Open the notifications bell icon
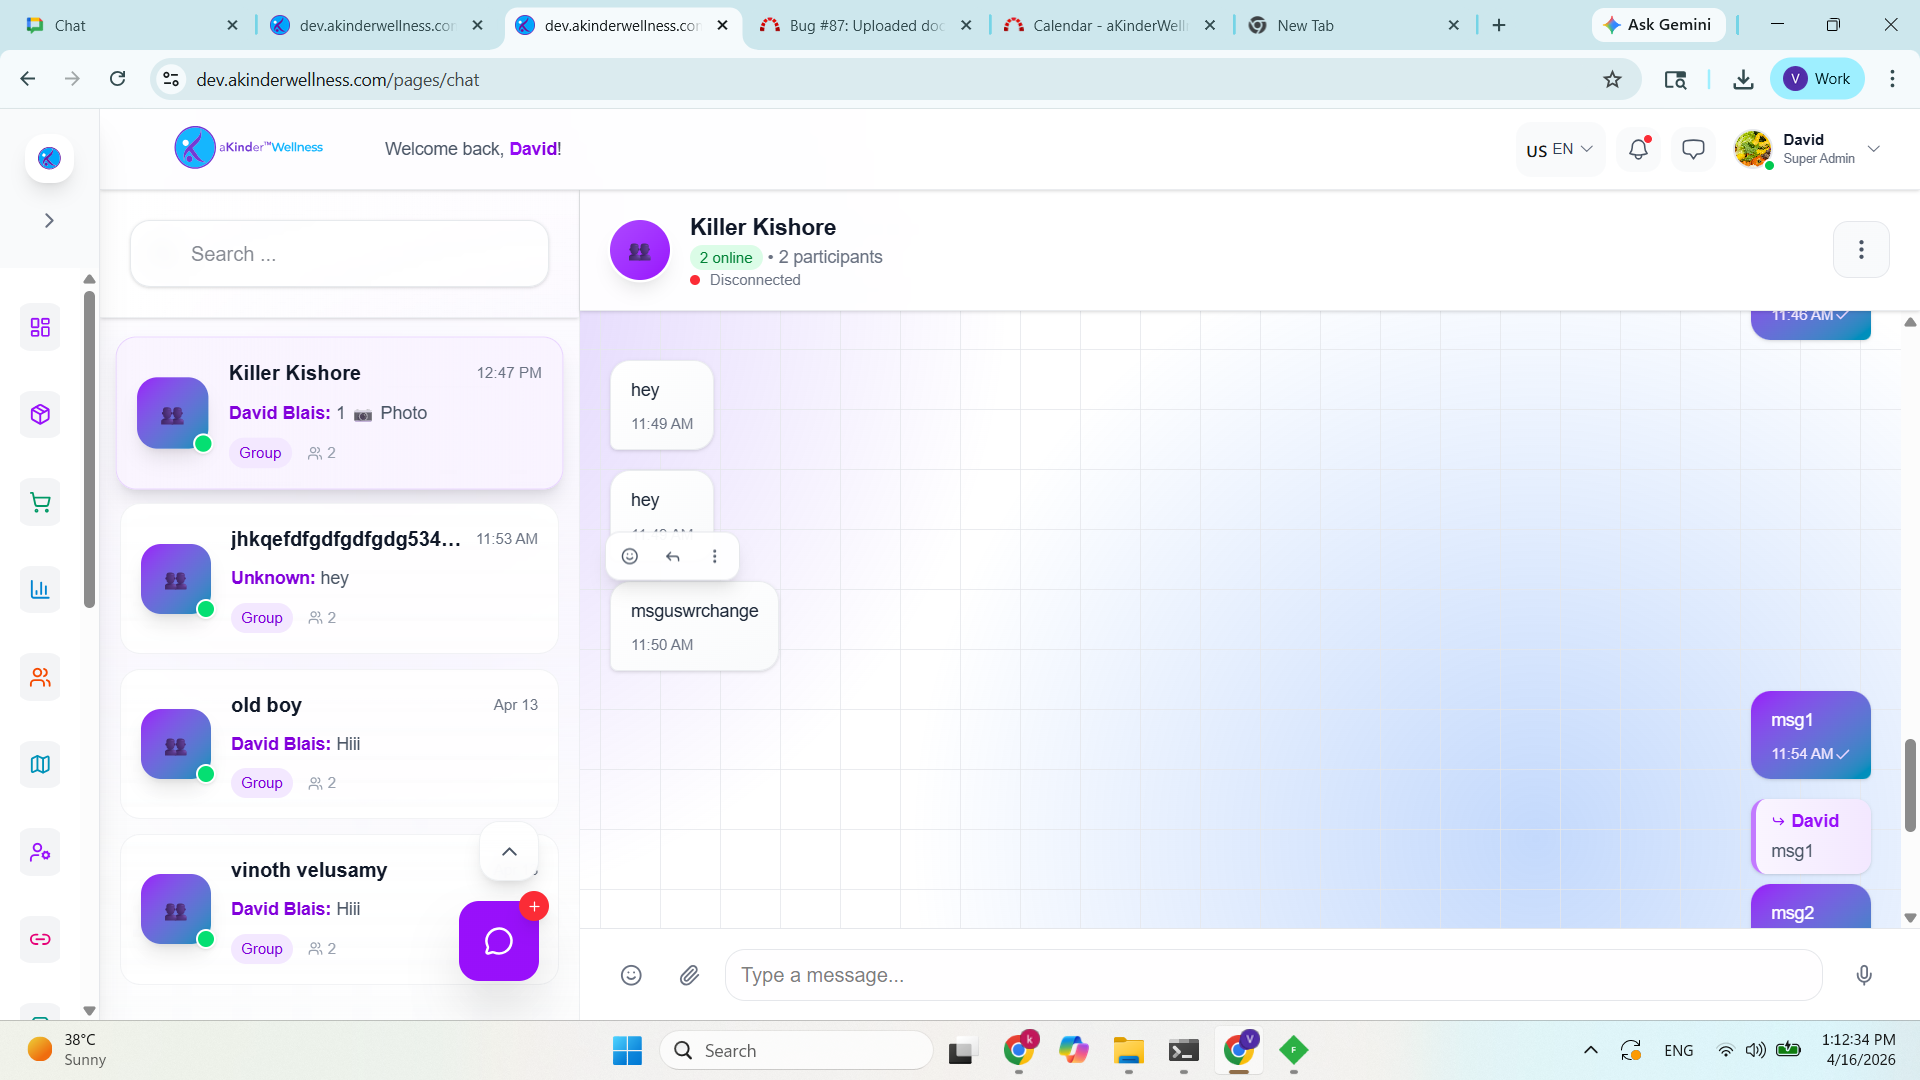The image size is (1920, 1080). coord(1638,150)
